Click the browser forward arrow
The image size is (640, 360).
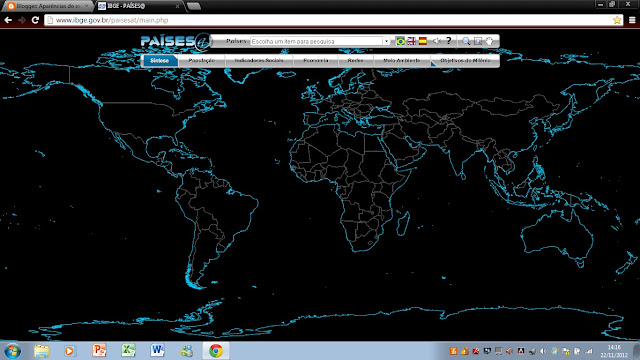[x=22, y=20]
